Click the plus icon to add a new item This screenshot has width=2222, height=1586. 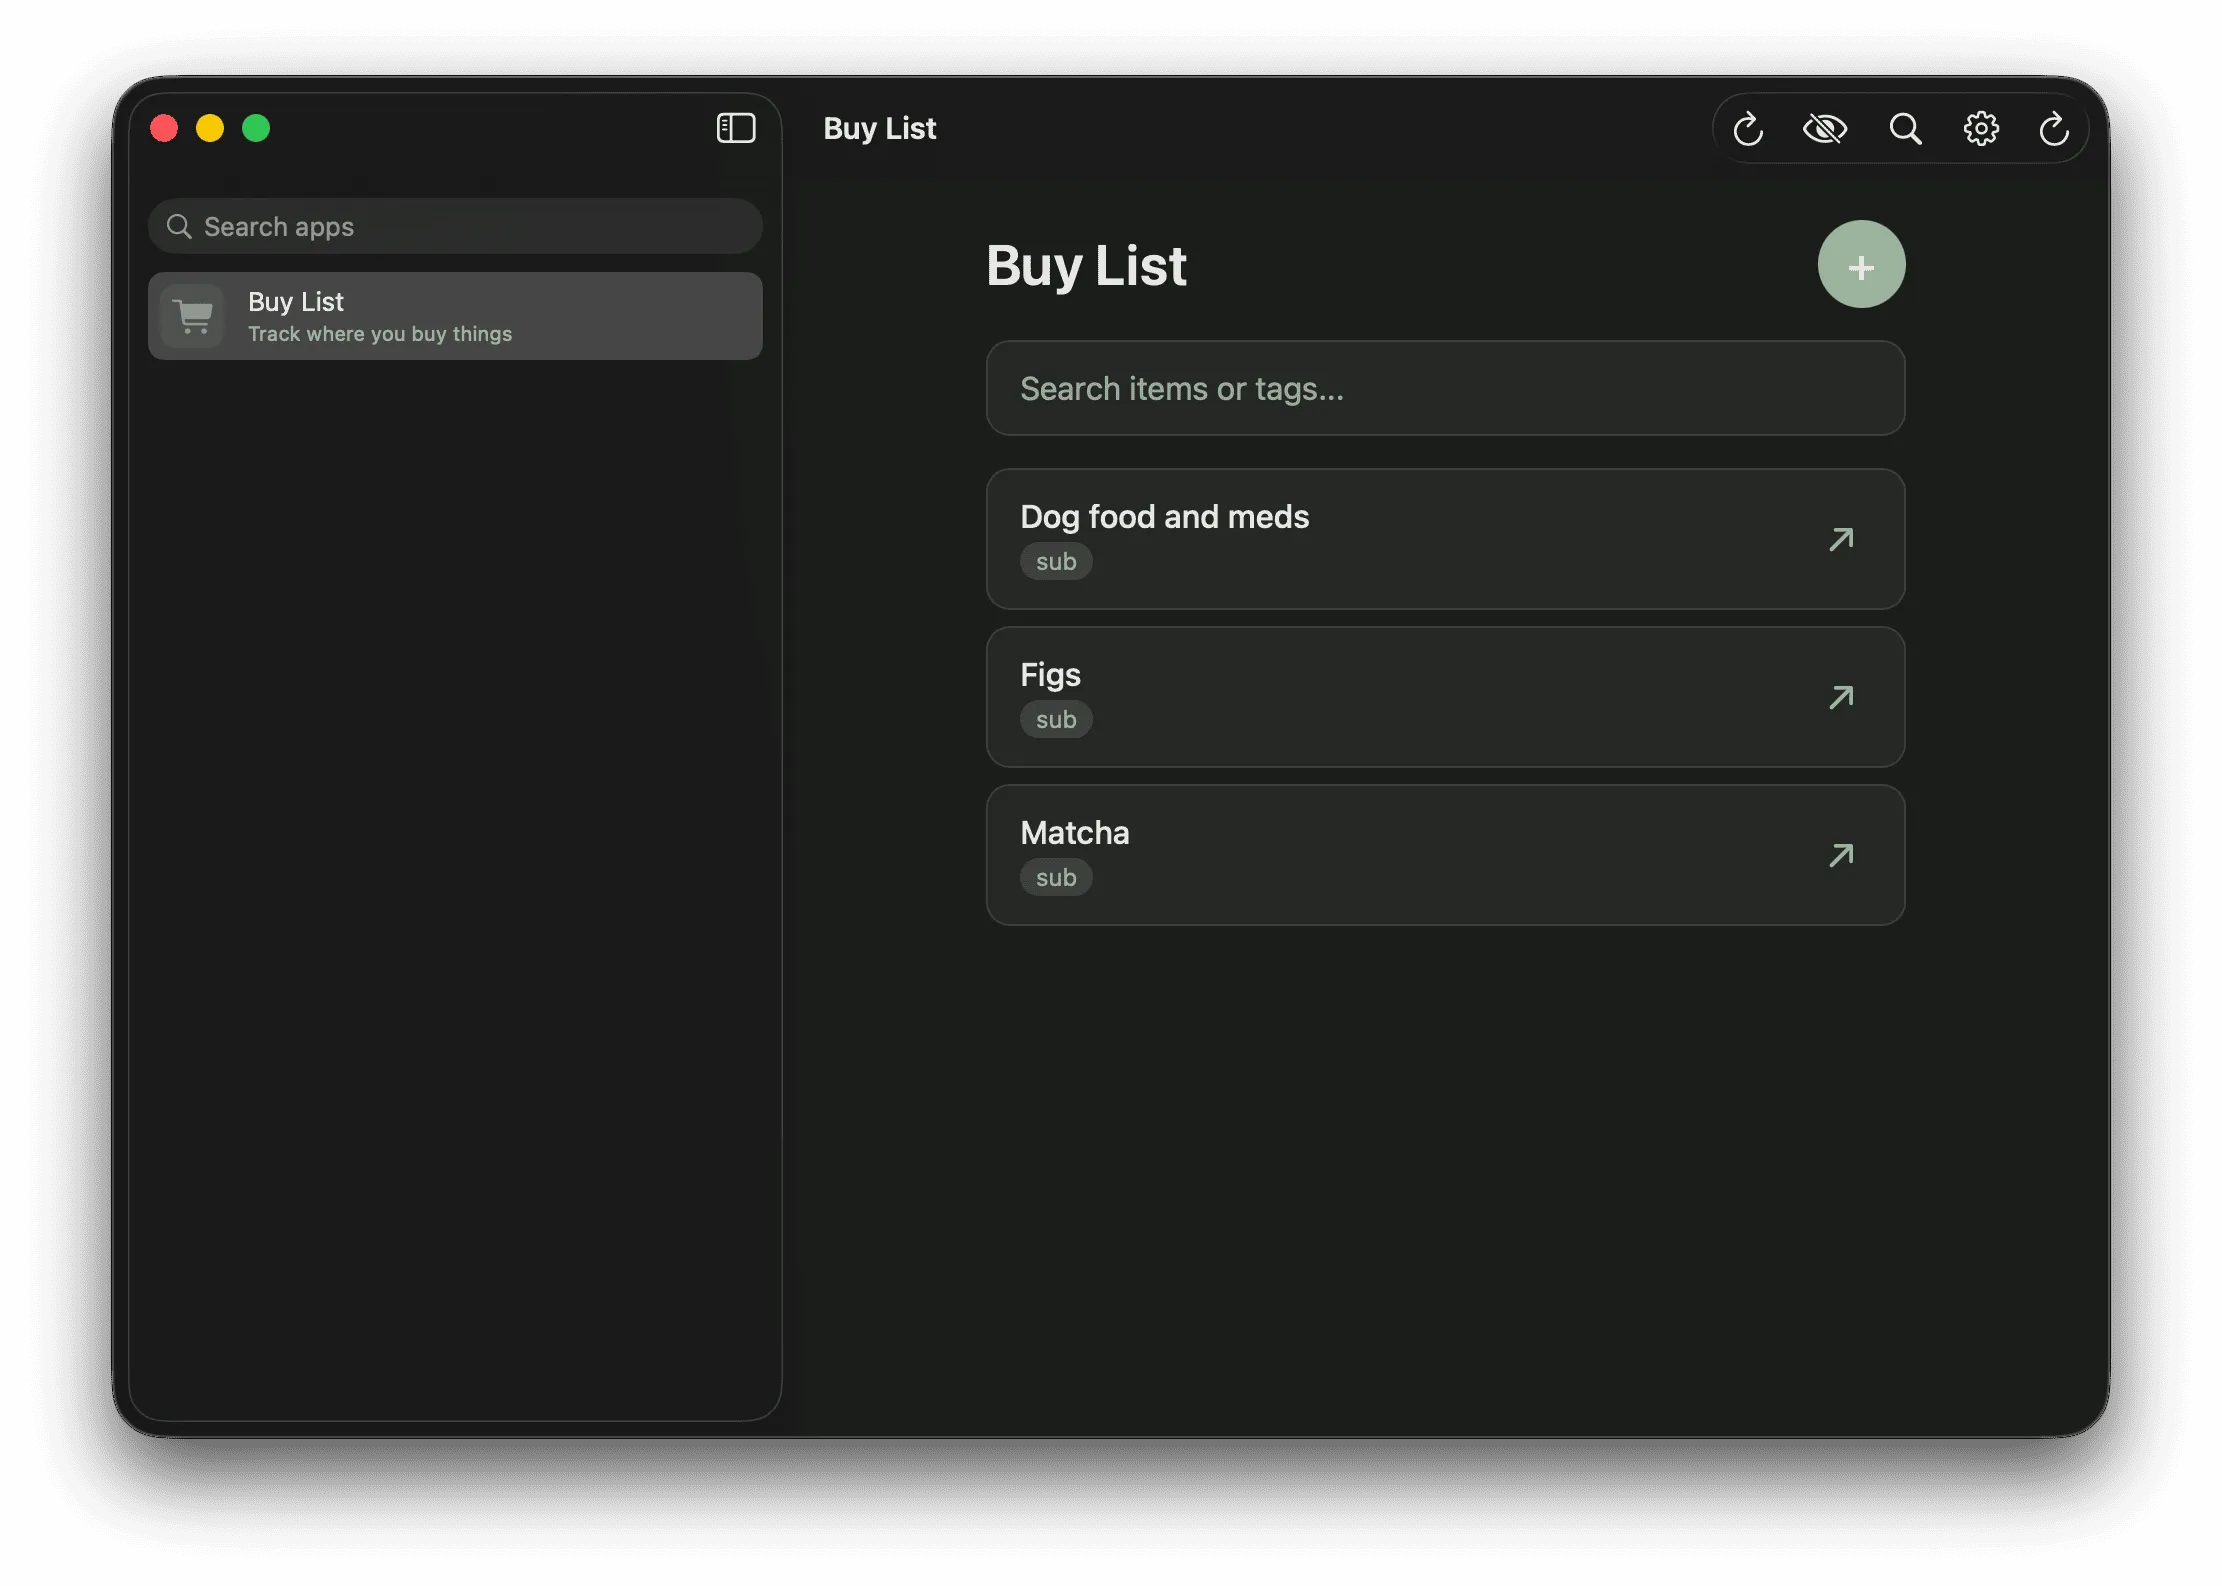1861,264
